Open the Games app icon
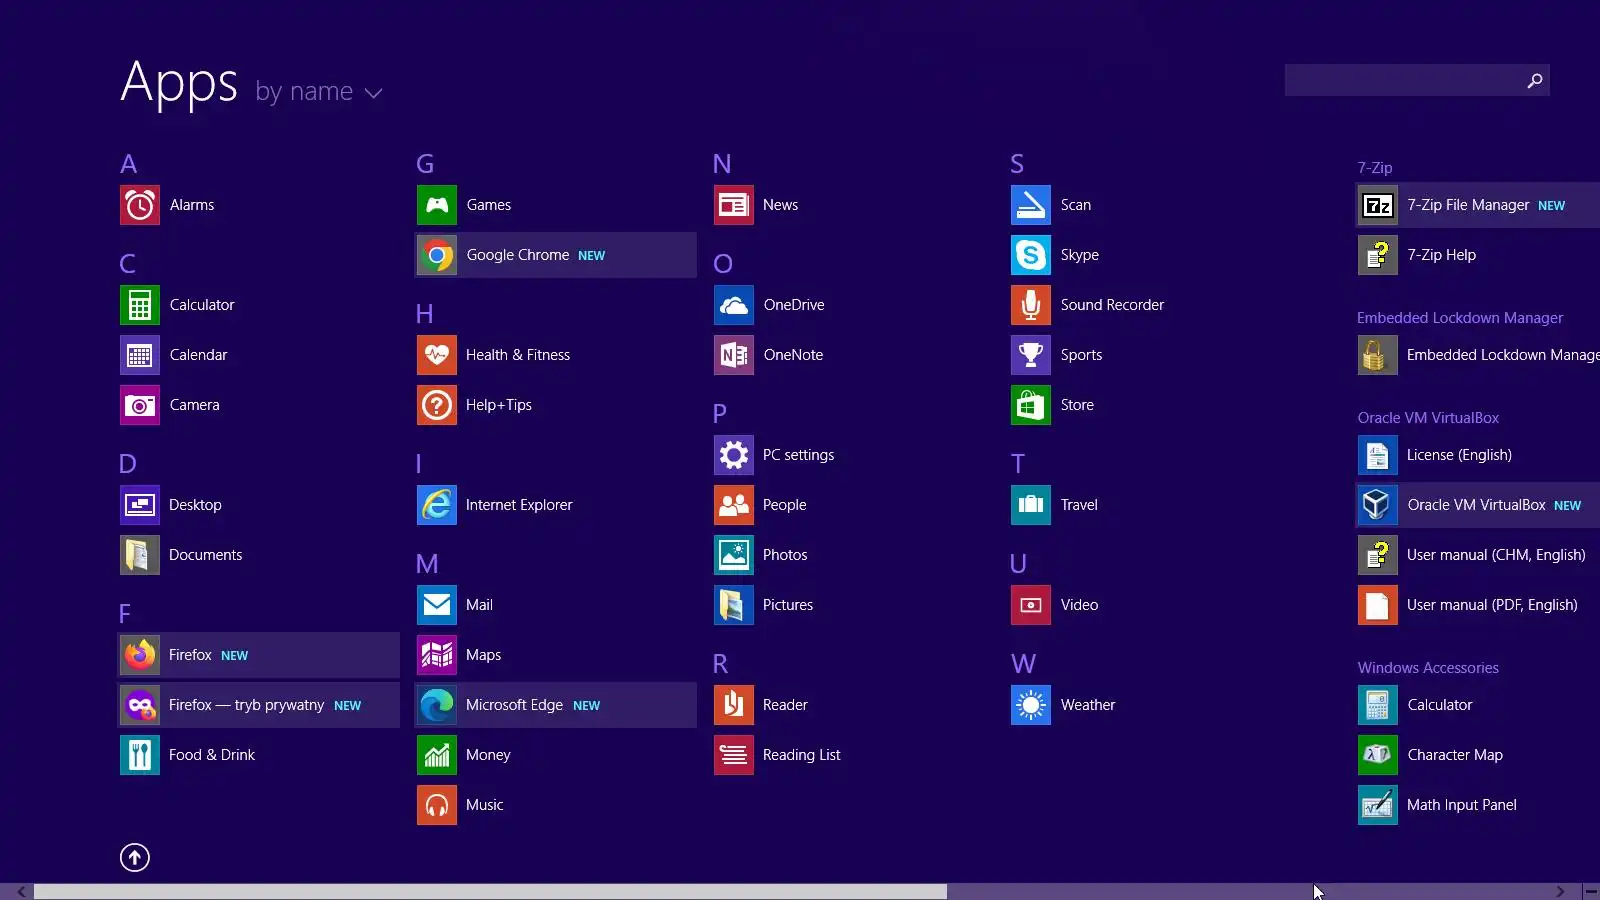Screen dimensions: 1600x900 (x=437, y=205)
